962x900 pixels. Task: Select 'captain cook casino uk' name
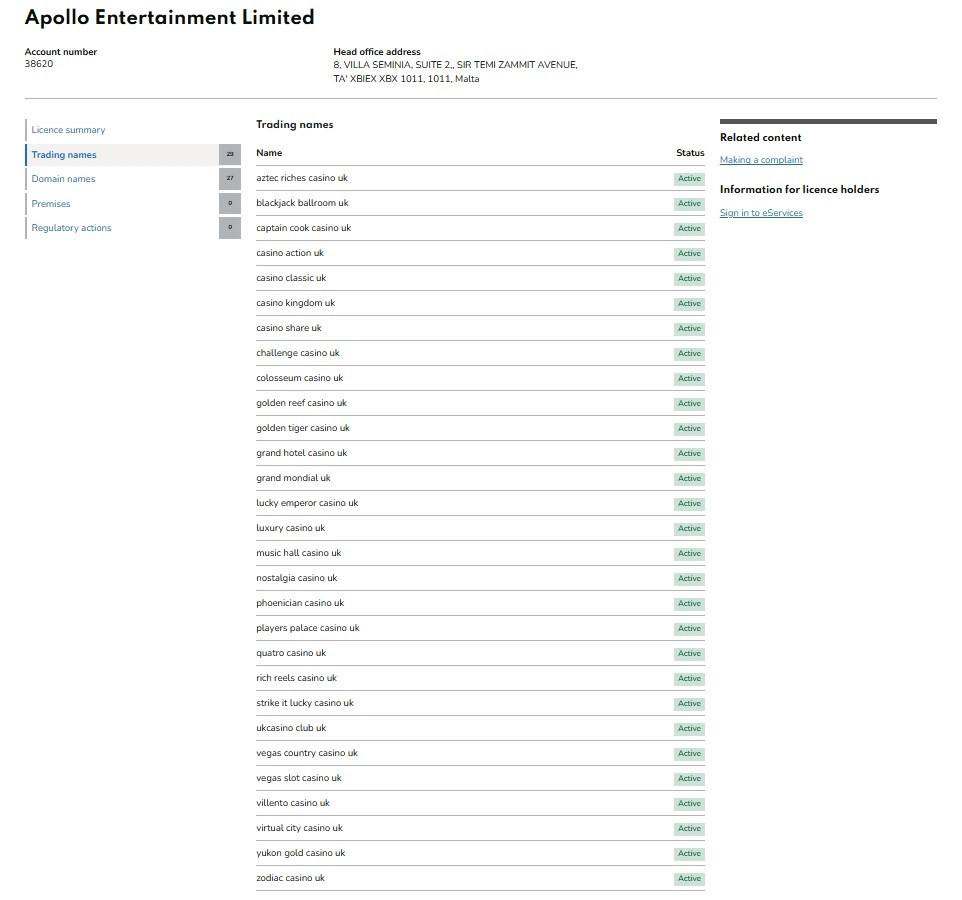(x=304, y=228)
